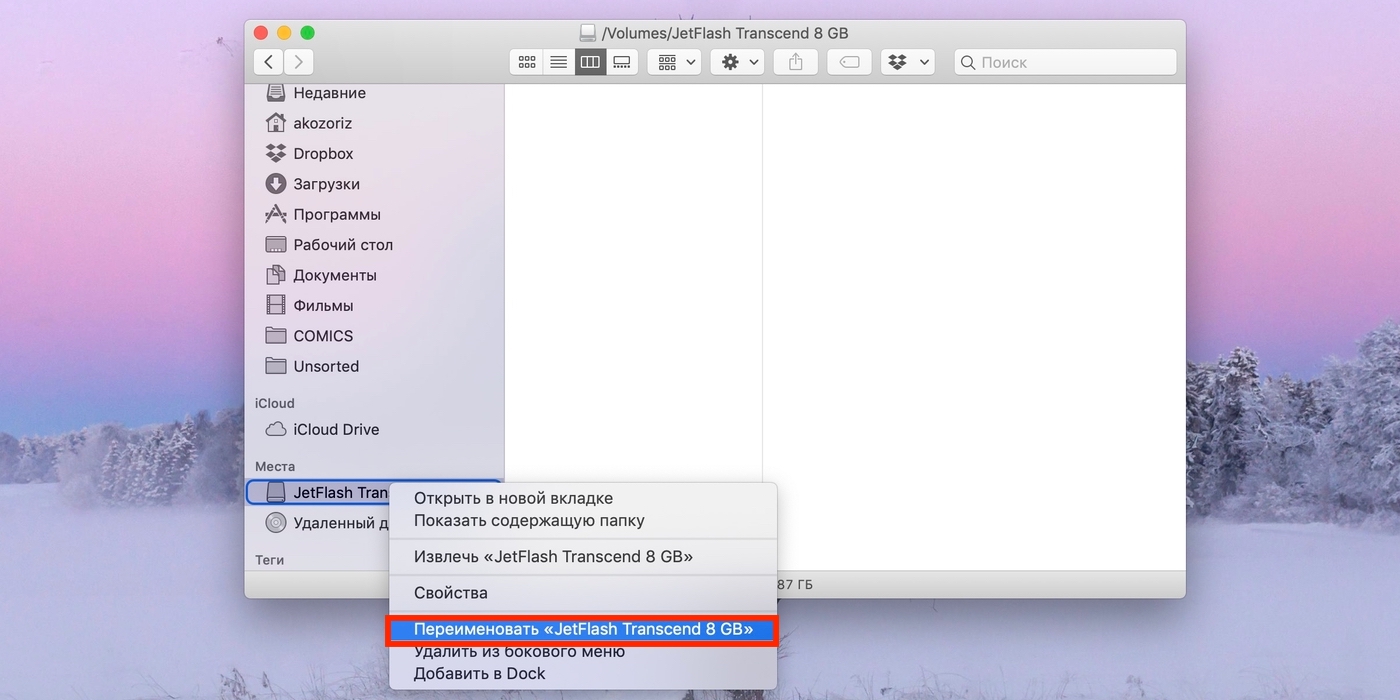
Task: Open Загрузки in the sidebar
Action: (x=374, y=184)
